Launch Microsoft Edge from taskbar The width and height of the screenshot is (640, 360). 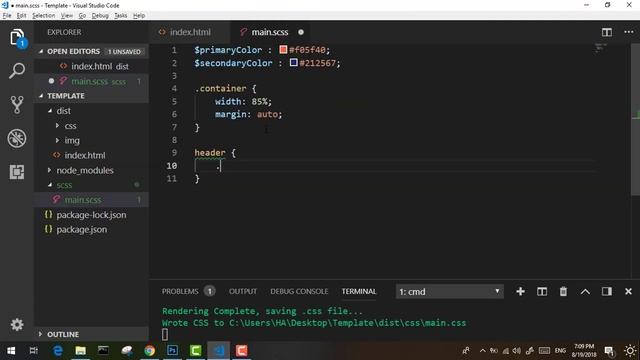(58, 351)
